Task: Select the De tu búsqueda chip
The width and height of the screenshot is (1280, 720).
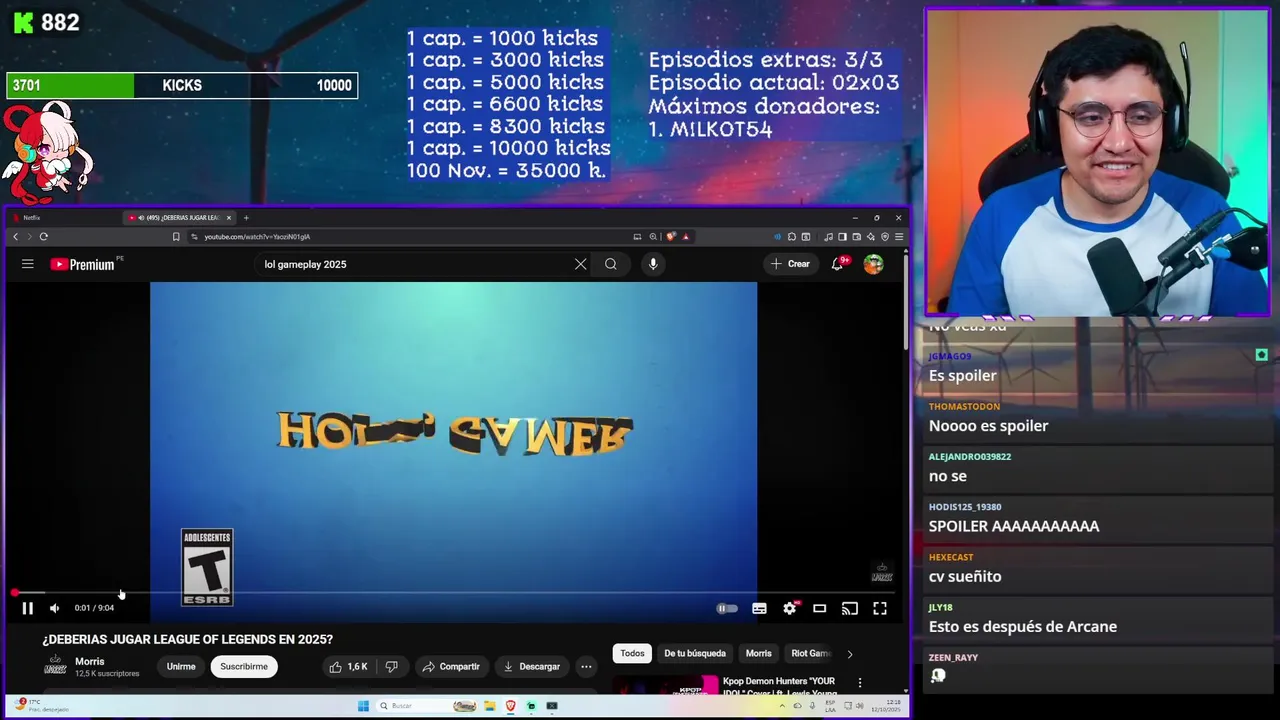Action: click(695, 654)
